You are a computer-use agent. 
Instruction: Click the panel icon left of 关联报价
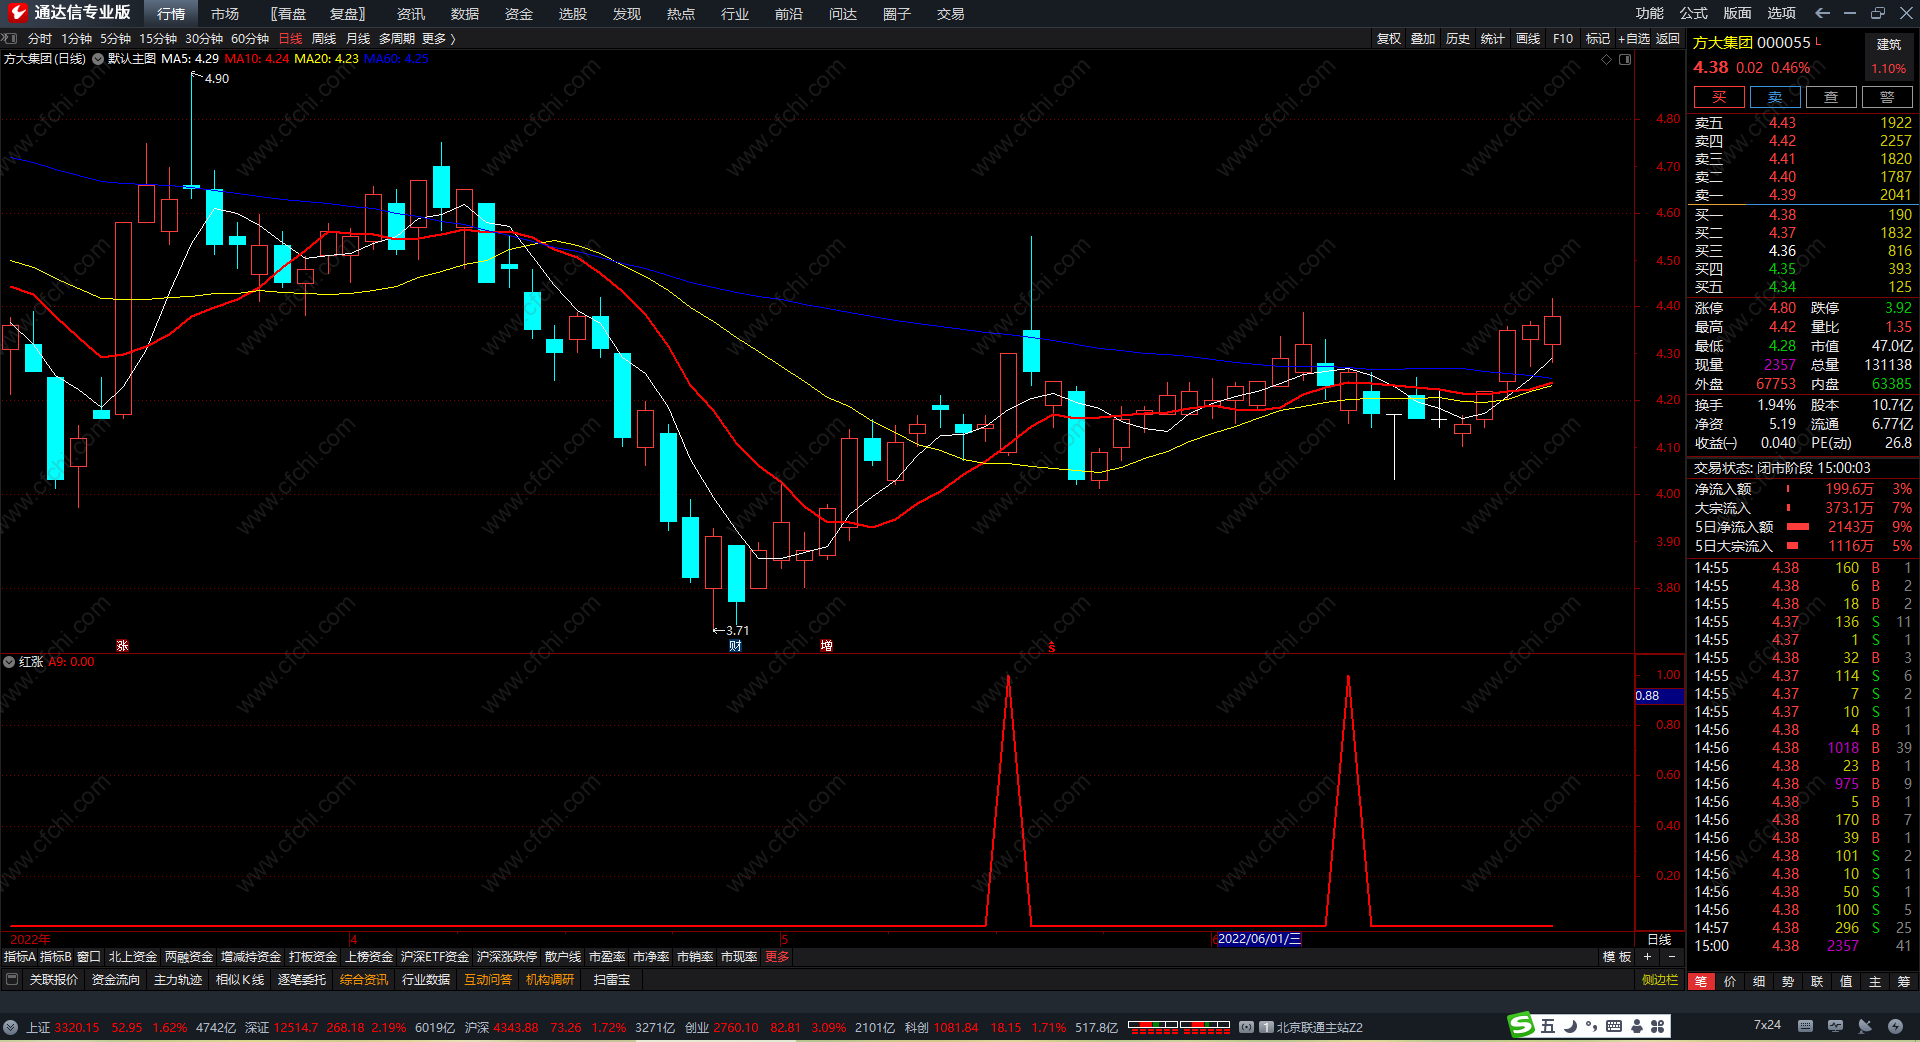click(x=12, y=979)
